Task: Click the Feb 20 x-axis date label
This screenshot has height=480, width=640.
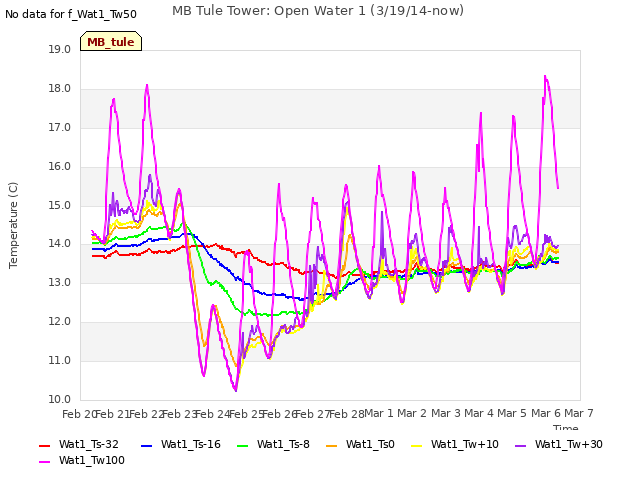Action: (x=78, y=414)
